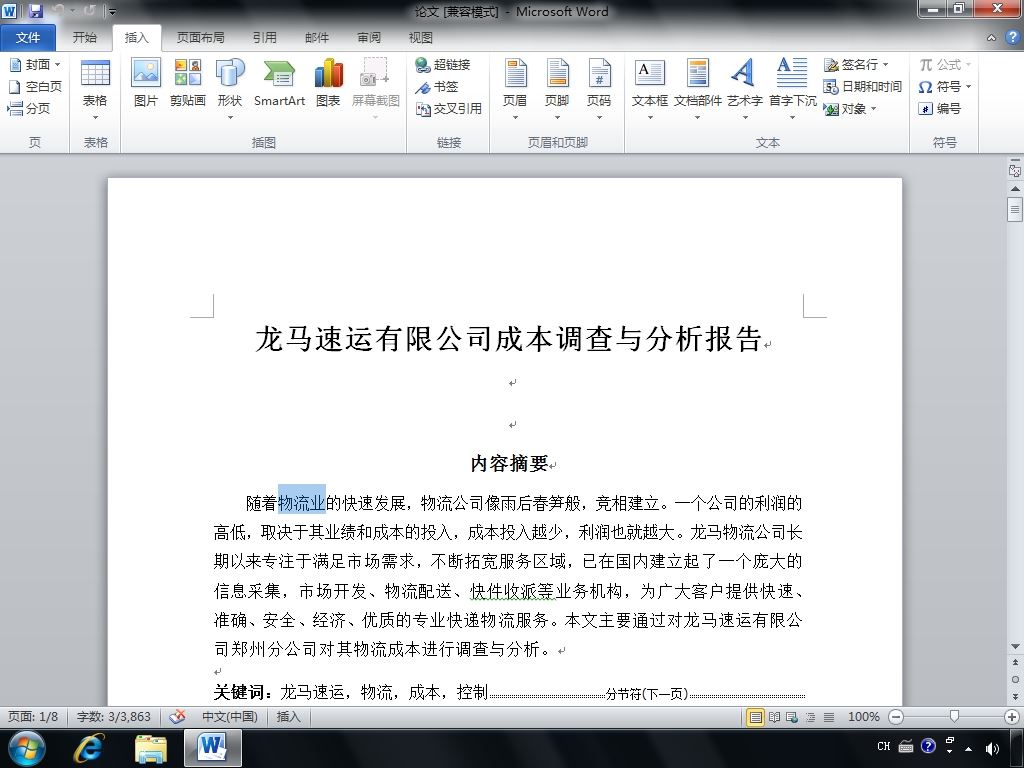Click zoom in plus button
This screenshot has height=768, width=1024.
pyautogui.click(x=1012, y=717)
